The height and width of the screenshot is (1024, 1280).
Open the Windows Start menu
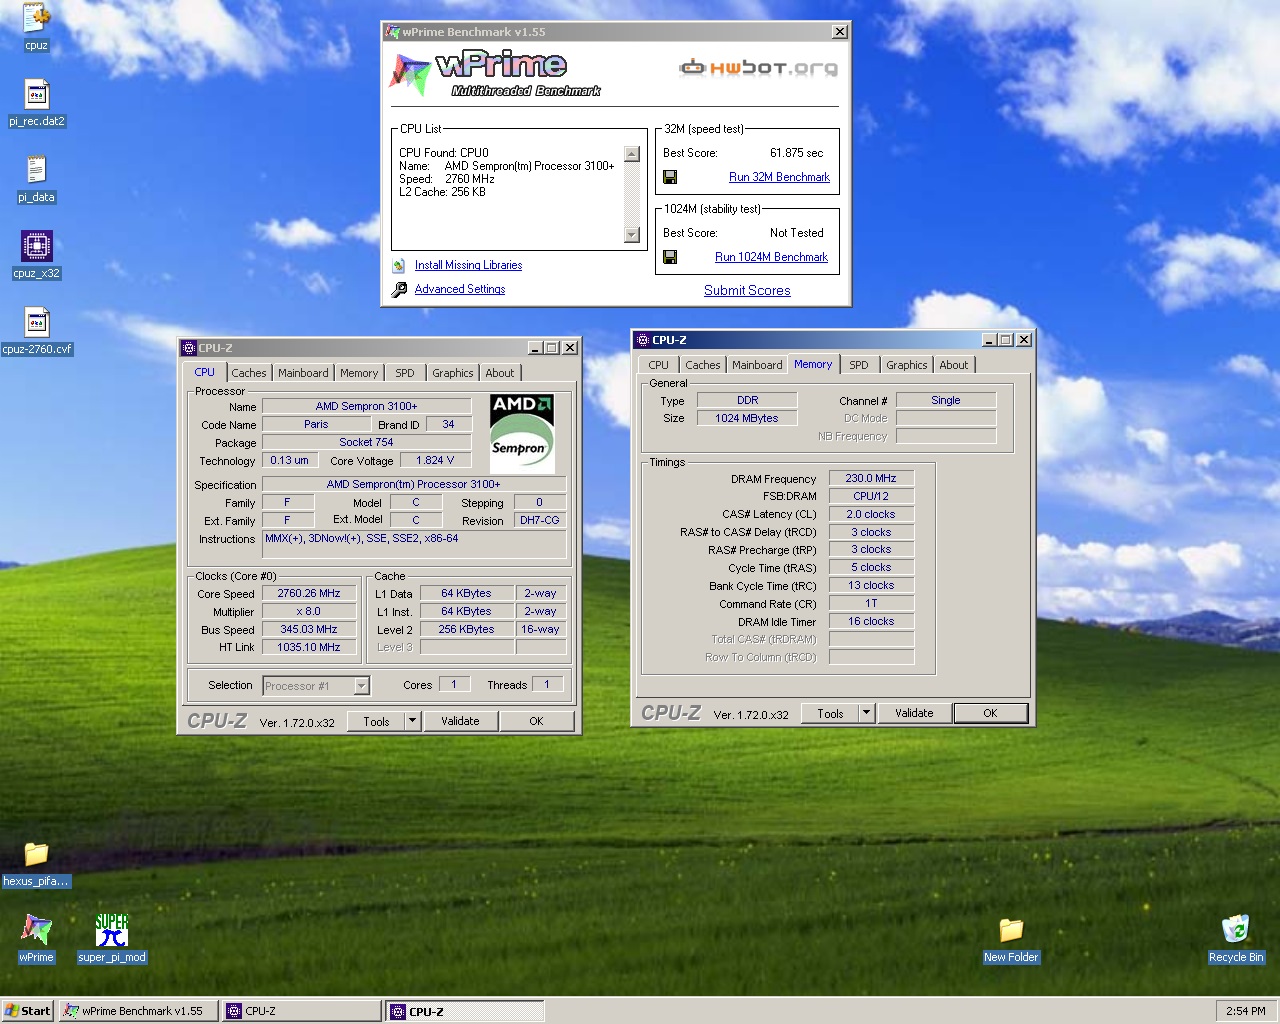27,1011
